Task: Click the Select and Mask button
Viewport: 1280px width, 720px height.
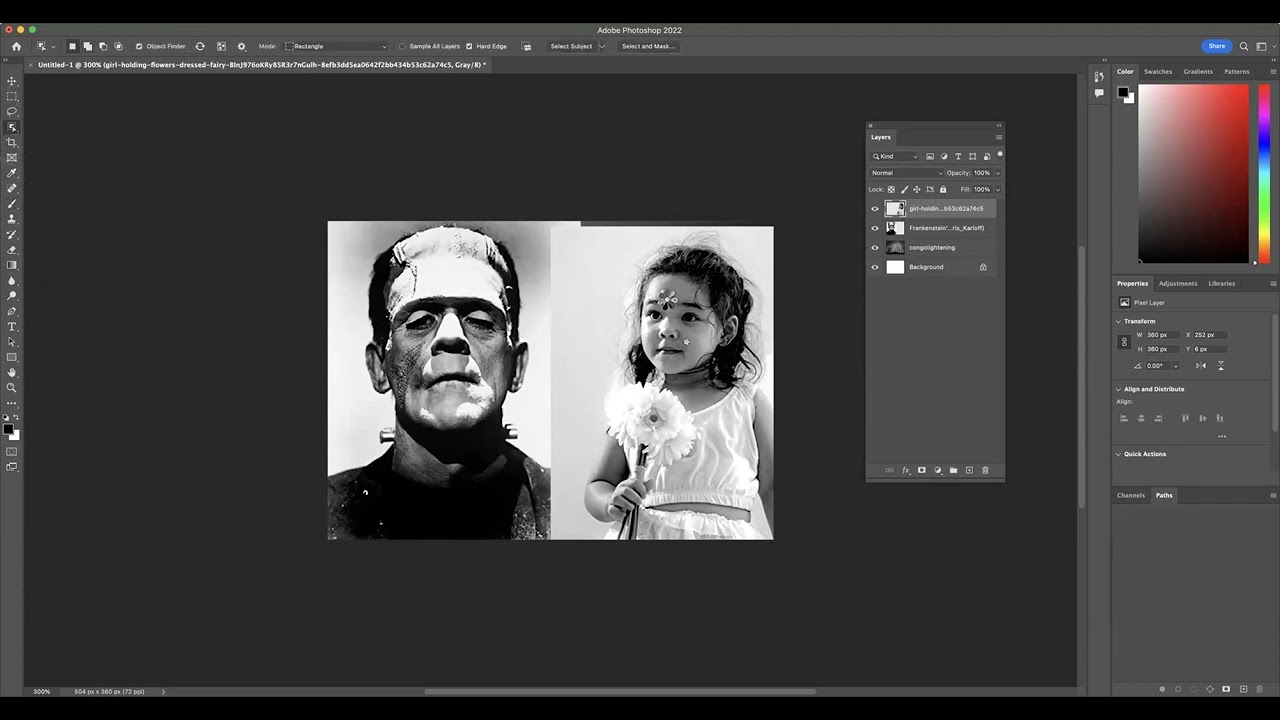Action: coord(648,46)
